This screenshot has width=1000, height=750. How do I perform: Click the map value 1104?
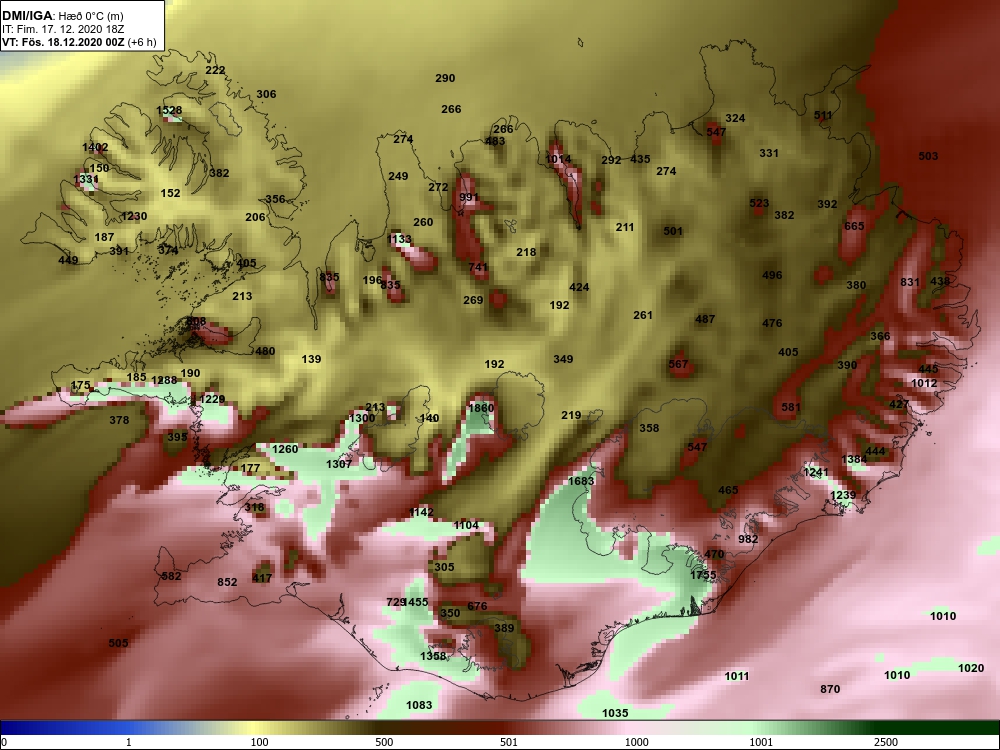[x=466, y=525]
